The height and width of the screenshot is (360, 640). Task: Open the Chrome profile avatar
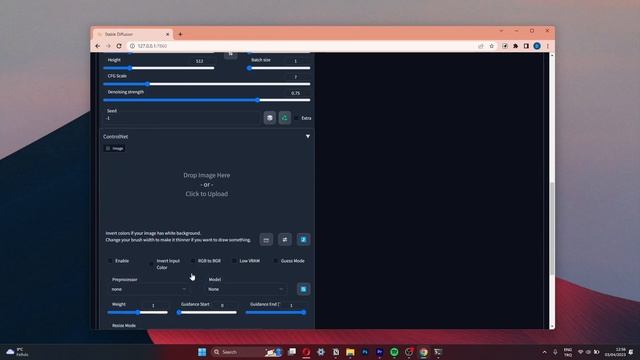[x=537, y=46]
